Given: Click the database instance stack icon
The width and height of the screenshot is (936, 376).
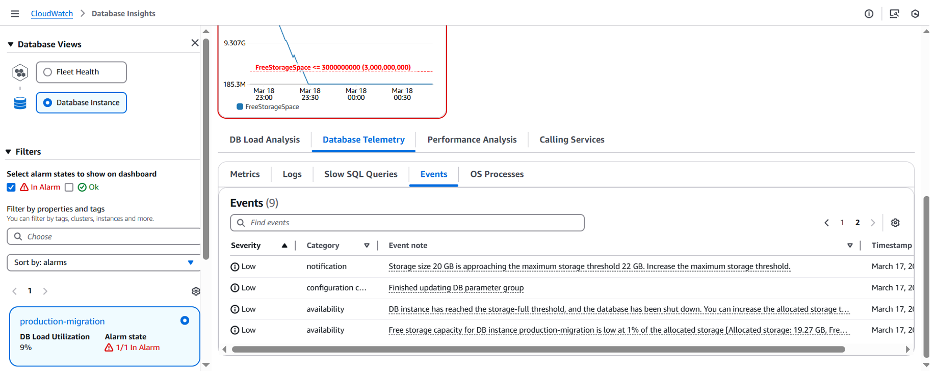Looking at the screenshot, I should [20, 103].
